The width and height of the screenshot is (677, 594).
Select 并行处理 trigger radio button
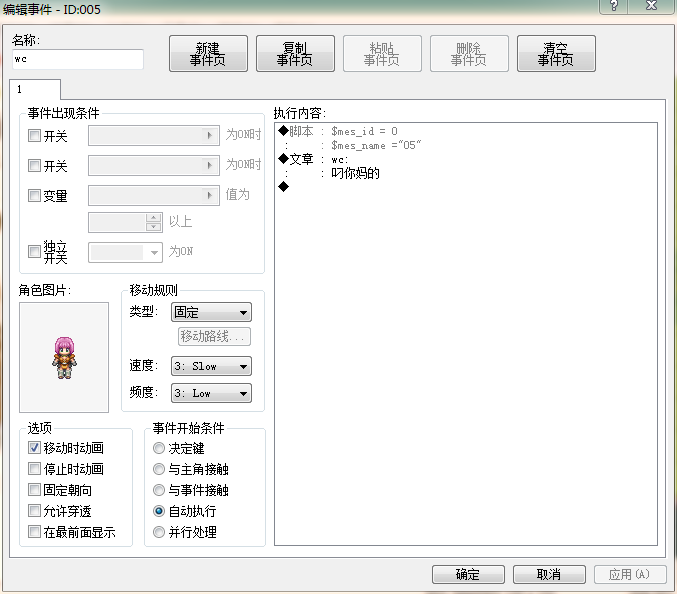pyautogui.click(x=159, y=532)
